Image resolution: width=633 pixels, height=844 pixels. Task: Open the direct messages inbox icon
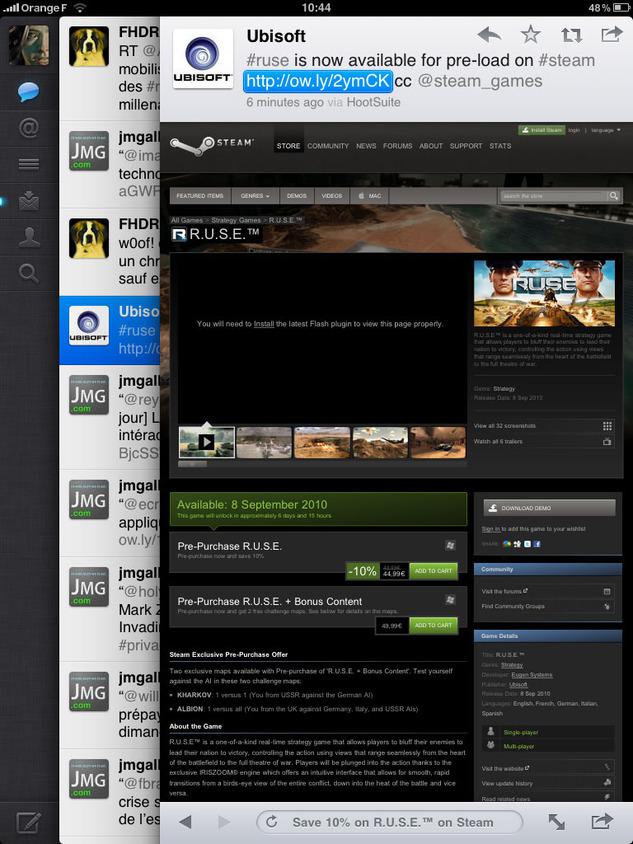[29, 200]
